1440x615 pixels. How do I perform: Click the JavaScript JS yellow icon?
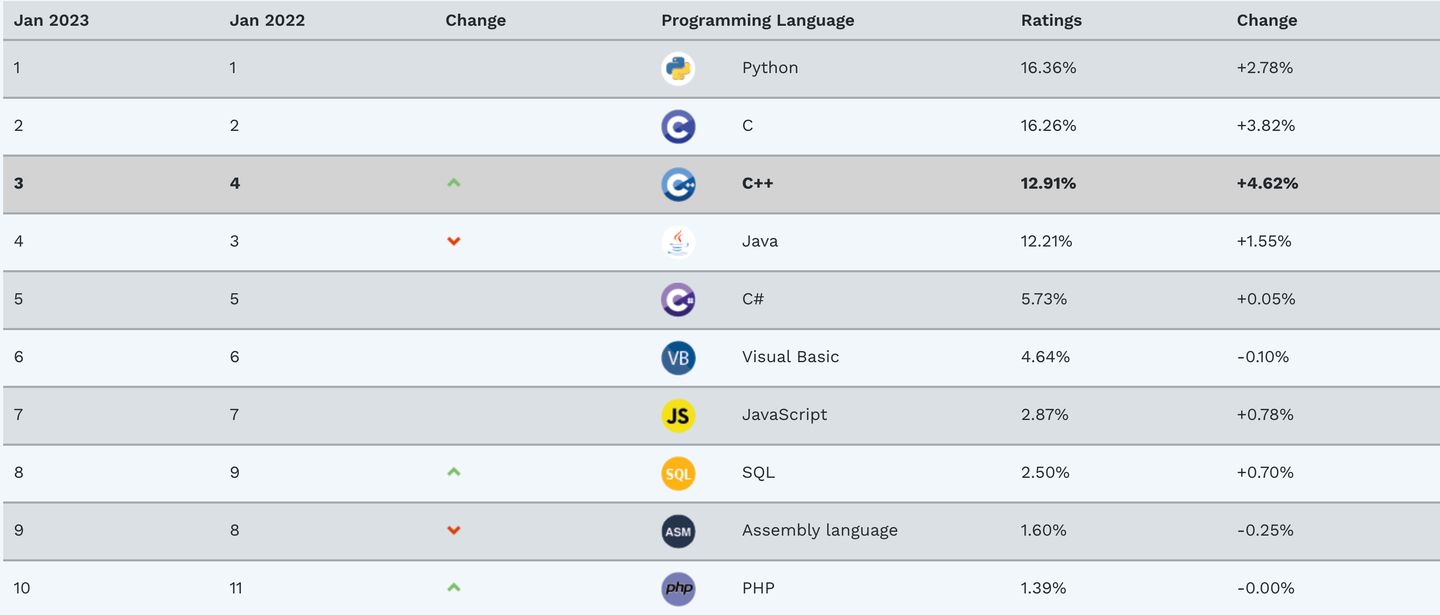(678, 415)
